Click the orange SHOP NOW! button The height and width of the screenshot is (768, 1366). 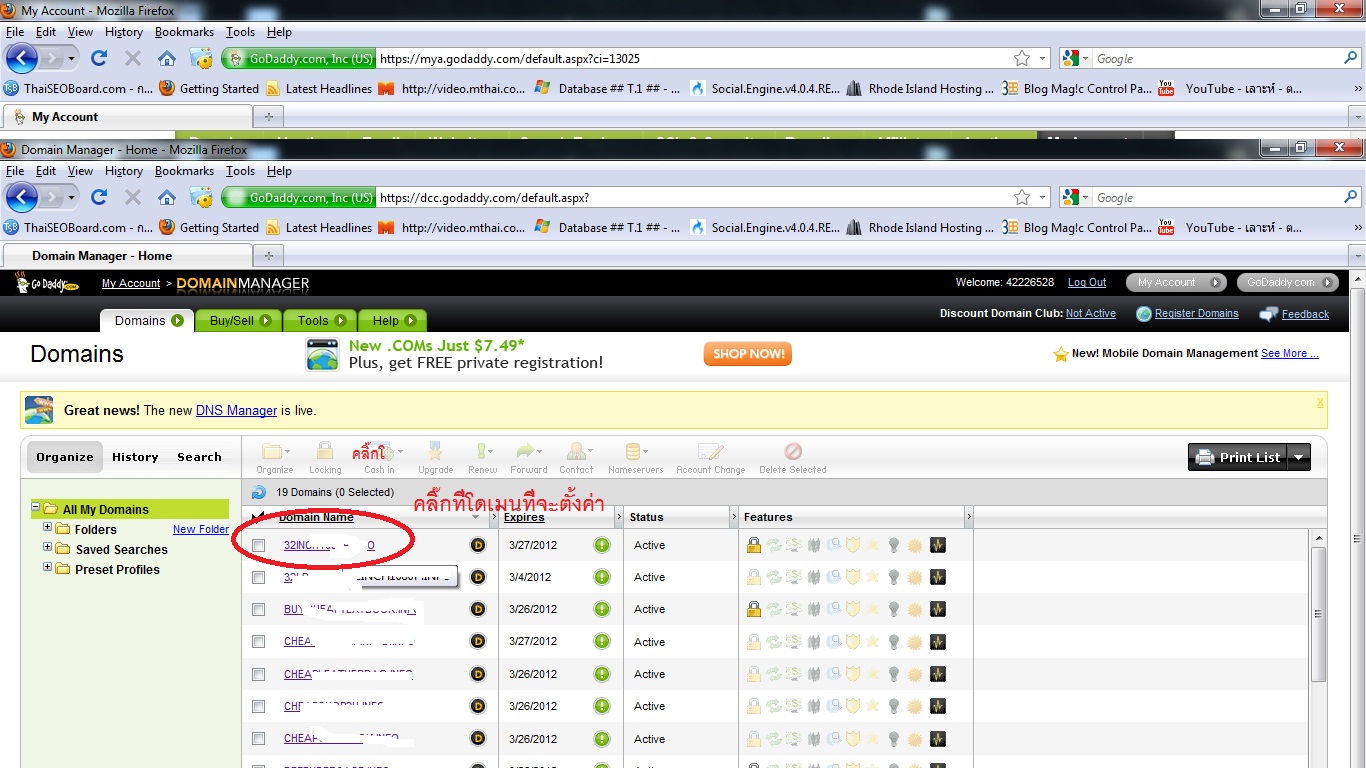coord(747,353)
